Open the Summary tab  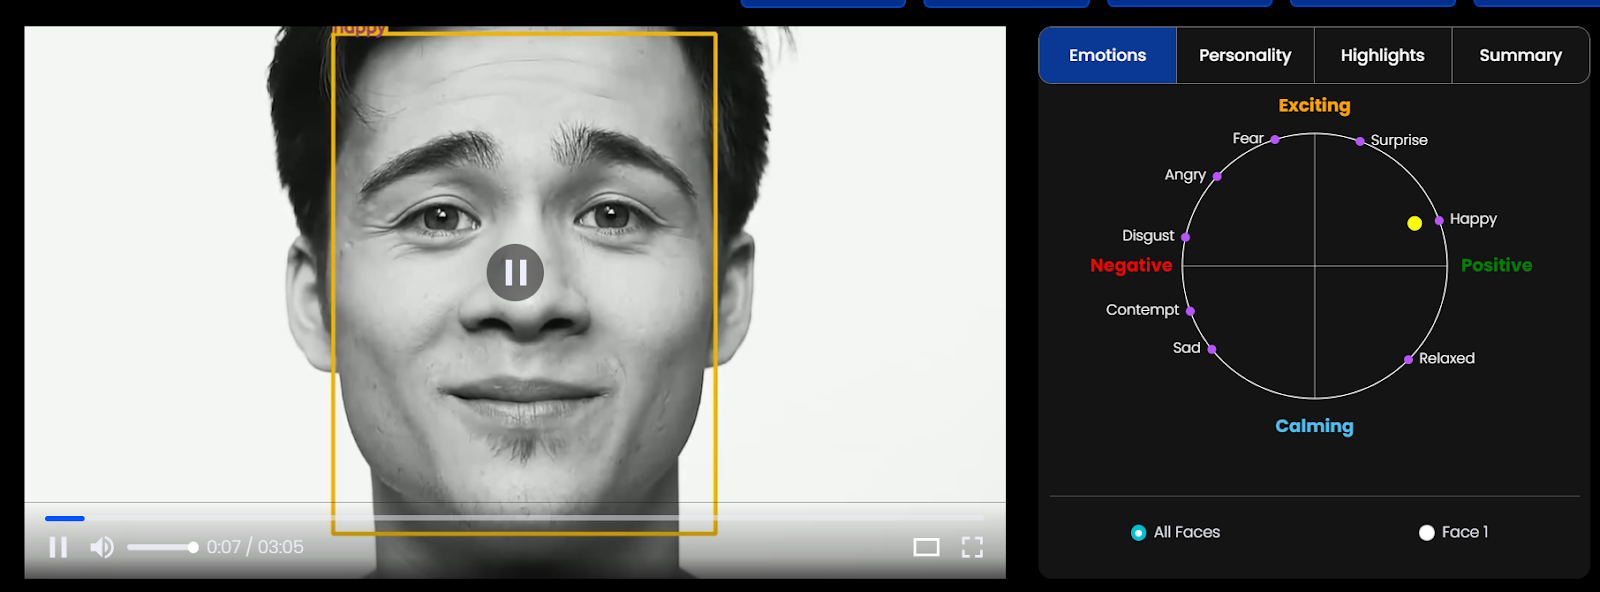click(x=1520, y=55)
